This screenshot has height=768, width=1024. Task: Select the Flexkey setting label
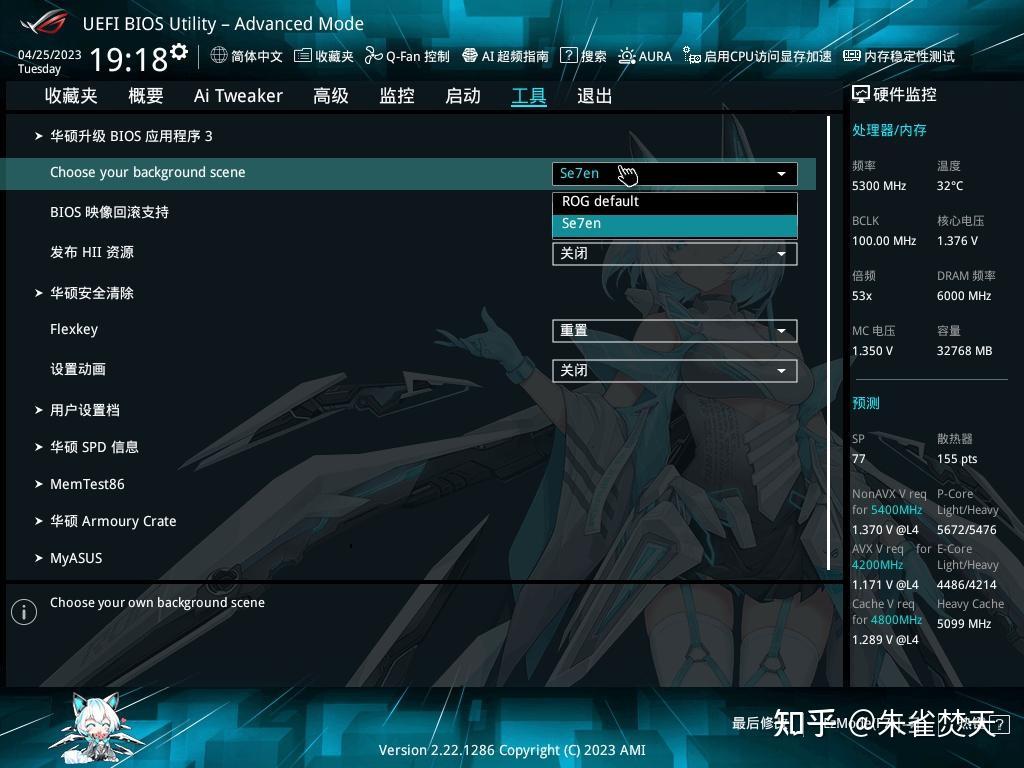coord(74,329)
